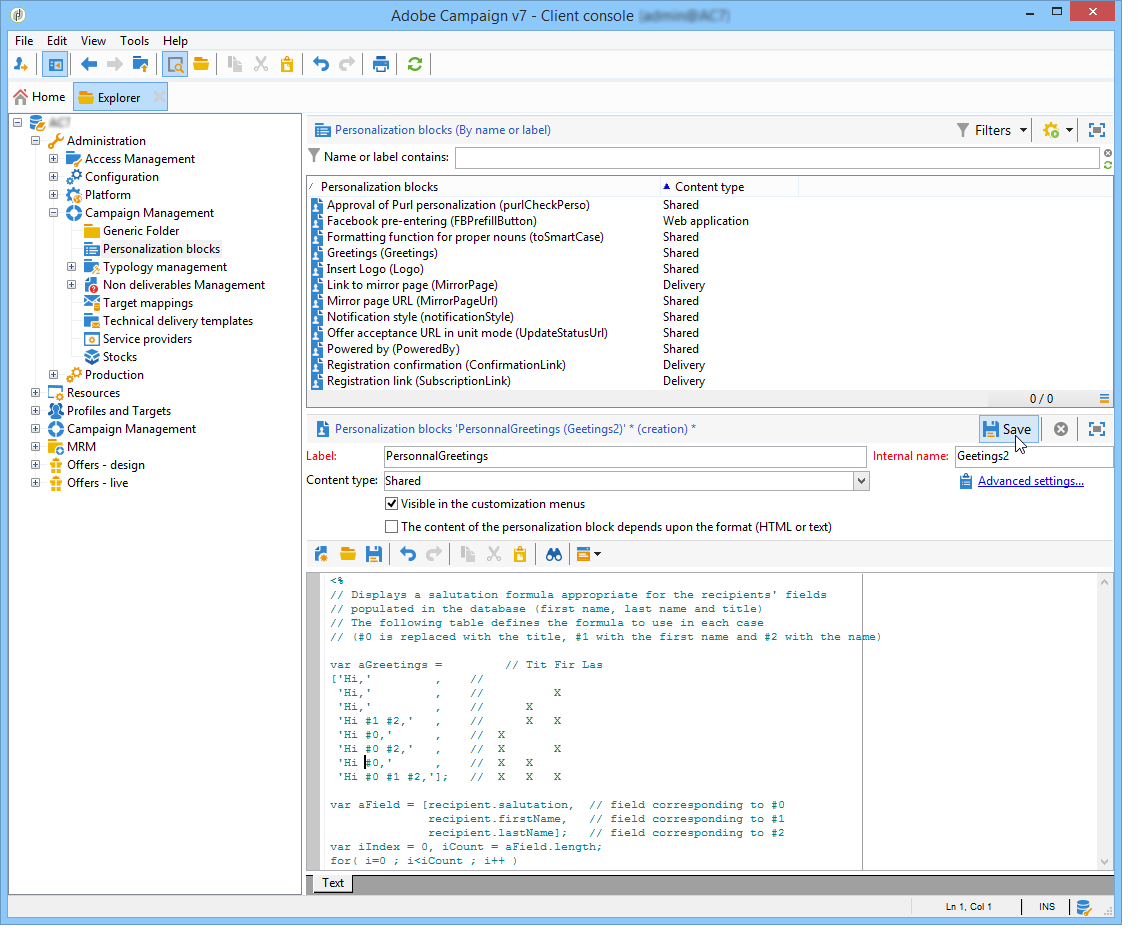Save the personalization block
Image resolution: width=1142 pixels, height=944 pixels.
[x=1006, y=429]
